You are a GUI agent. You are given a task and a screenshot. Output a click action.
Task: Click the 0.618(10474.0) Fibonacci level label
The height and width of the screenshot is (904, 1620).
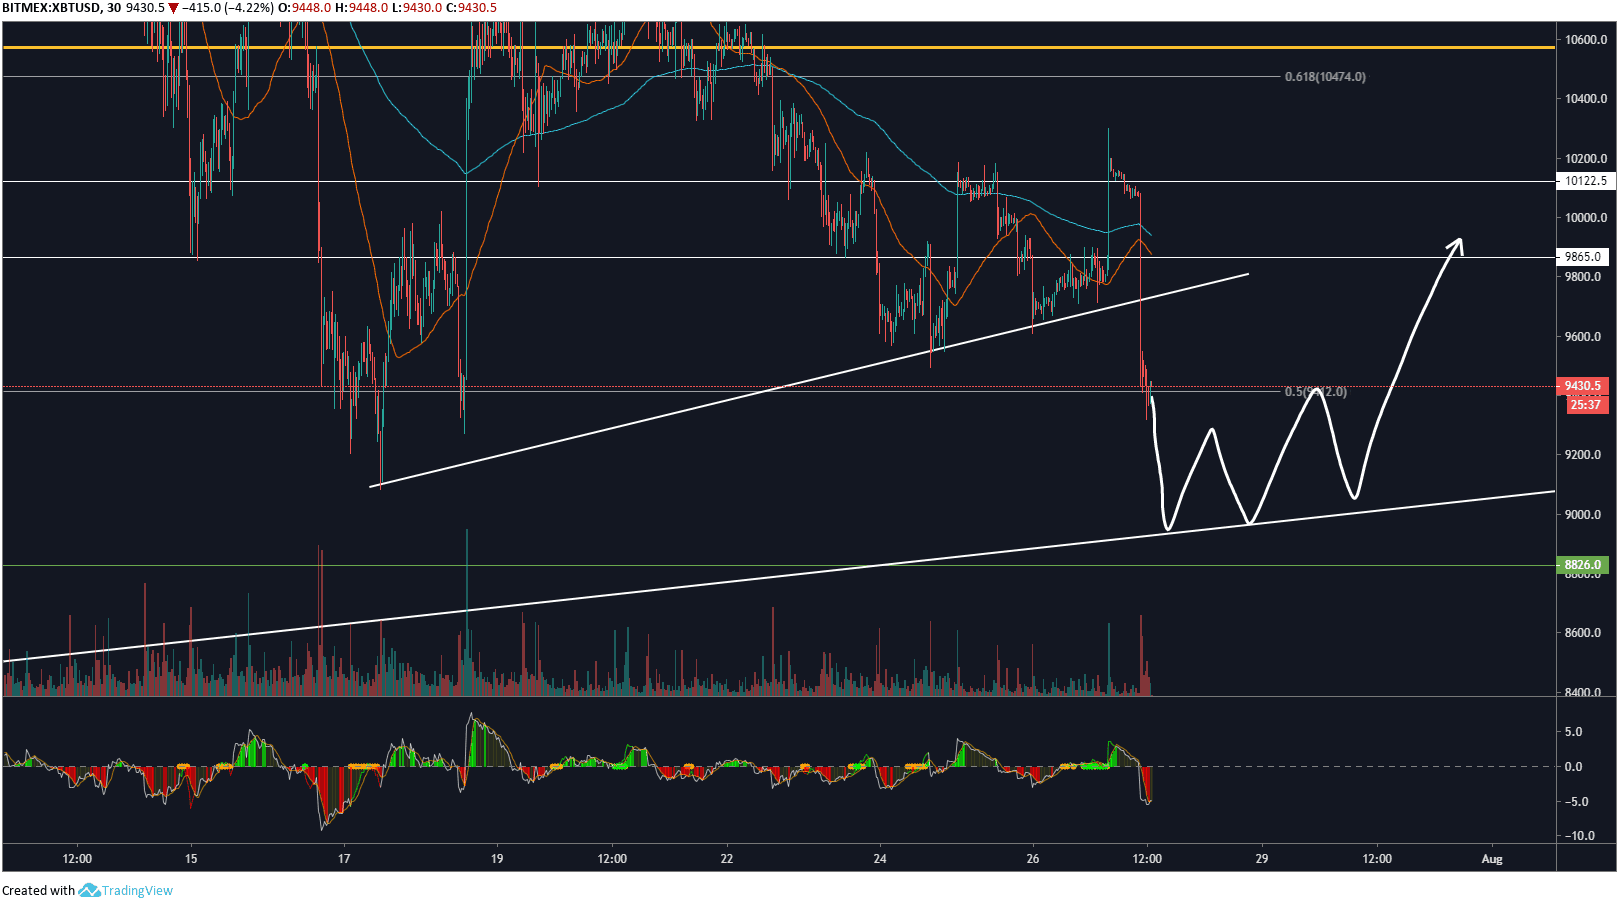1325,77
